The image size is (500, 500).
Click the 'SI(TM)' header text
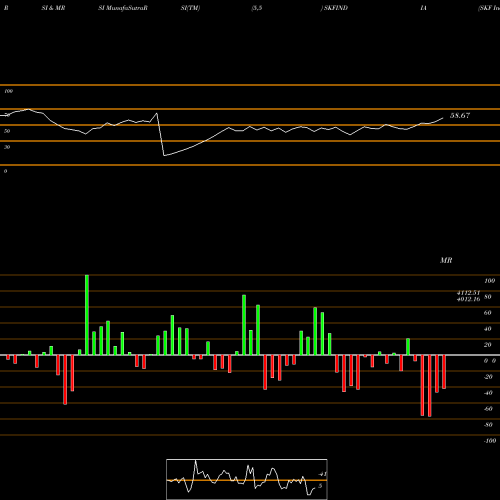pos(190,8)
